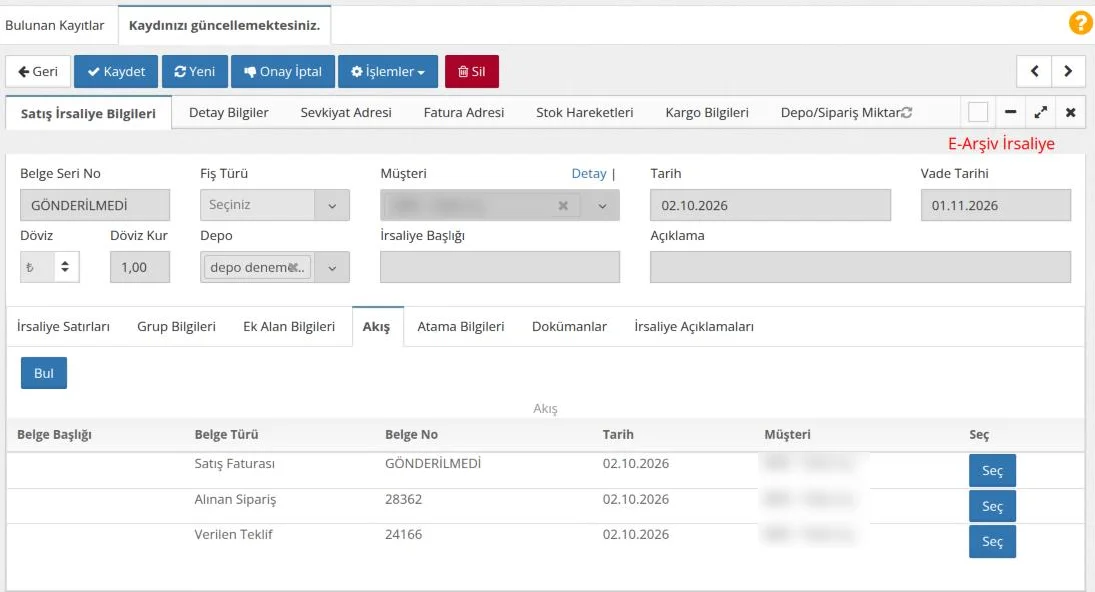The image size is (1095, 592).
Task: Click the Döviz Kur field
Action: [140, 267]
